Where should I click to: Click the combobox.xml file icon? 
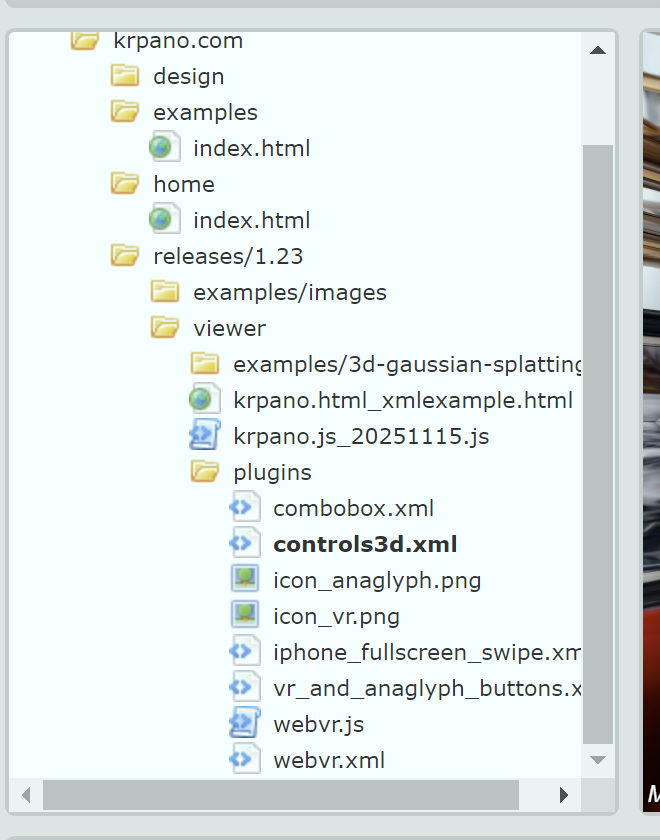(245, 508)
